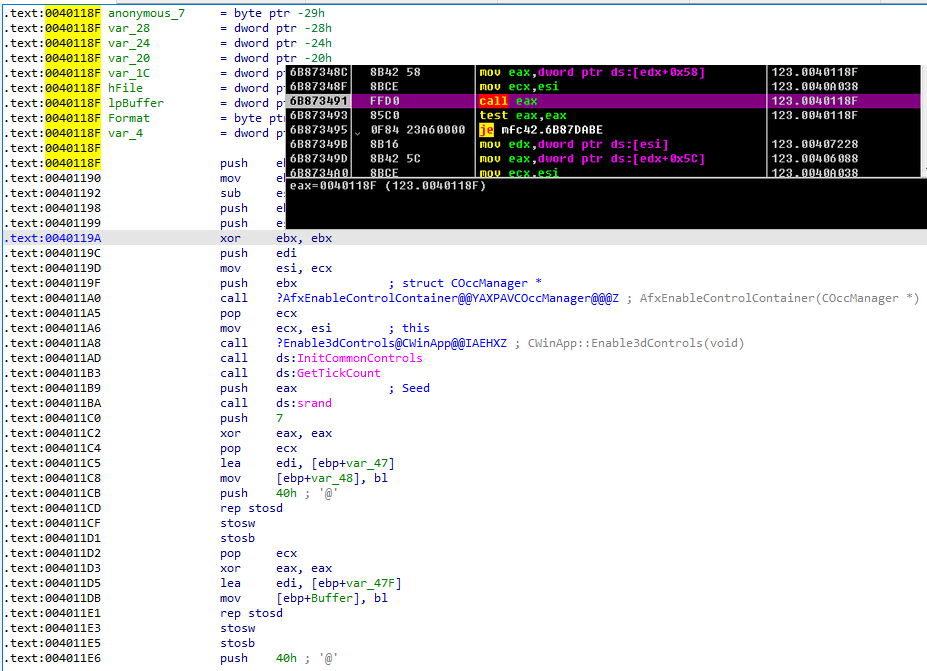The height and width of the screenshot is (671, 927).
Task: Click address .text:00401190
Action: tap(53, 179)
